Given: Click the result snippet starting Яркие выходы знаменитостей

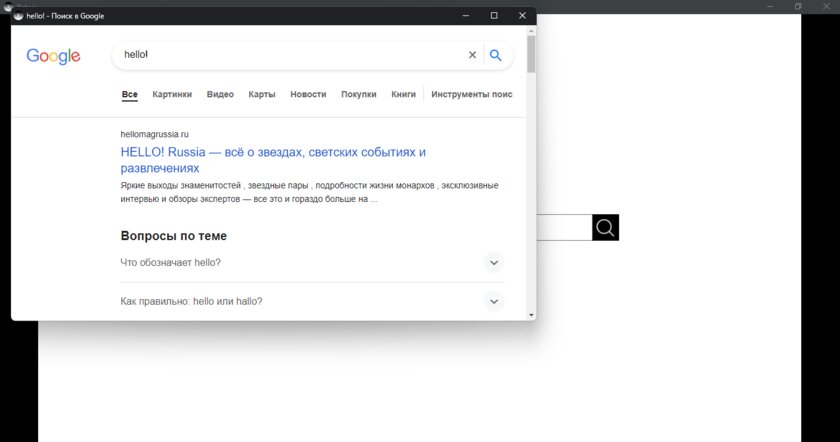Looking at the screenshot, I should (x=309, y=192).
